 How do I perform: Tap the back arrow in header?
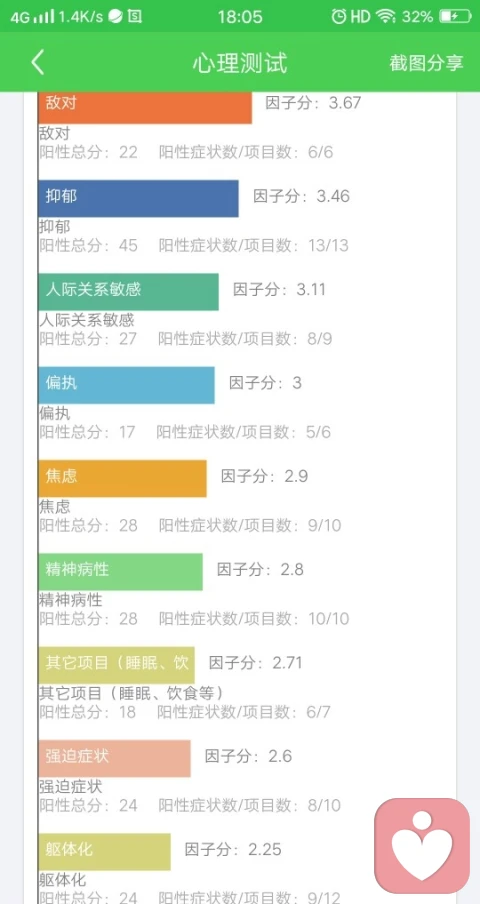[x=37, y=62]
